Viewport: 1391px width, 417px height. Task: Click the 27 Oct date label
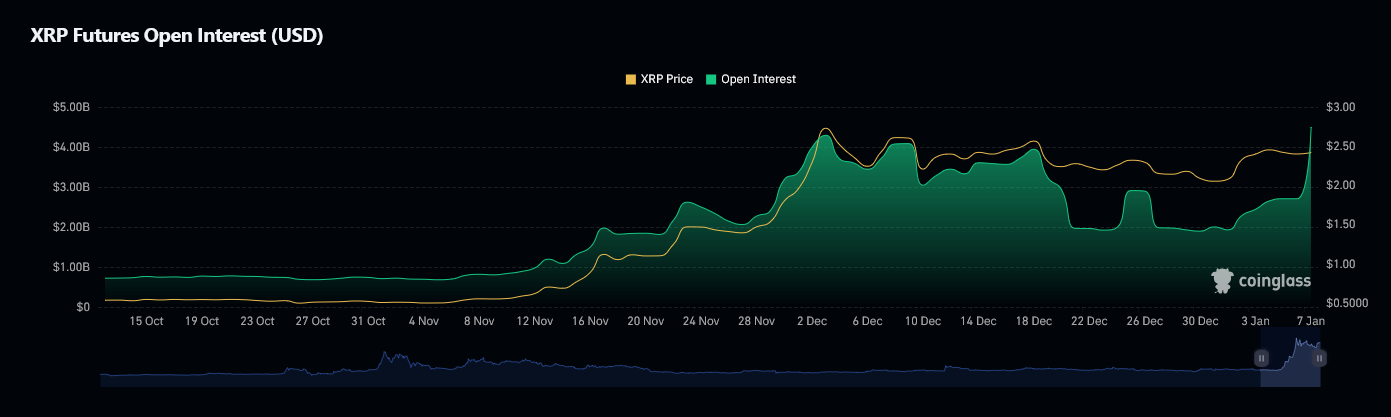coord(313,321)
